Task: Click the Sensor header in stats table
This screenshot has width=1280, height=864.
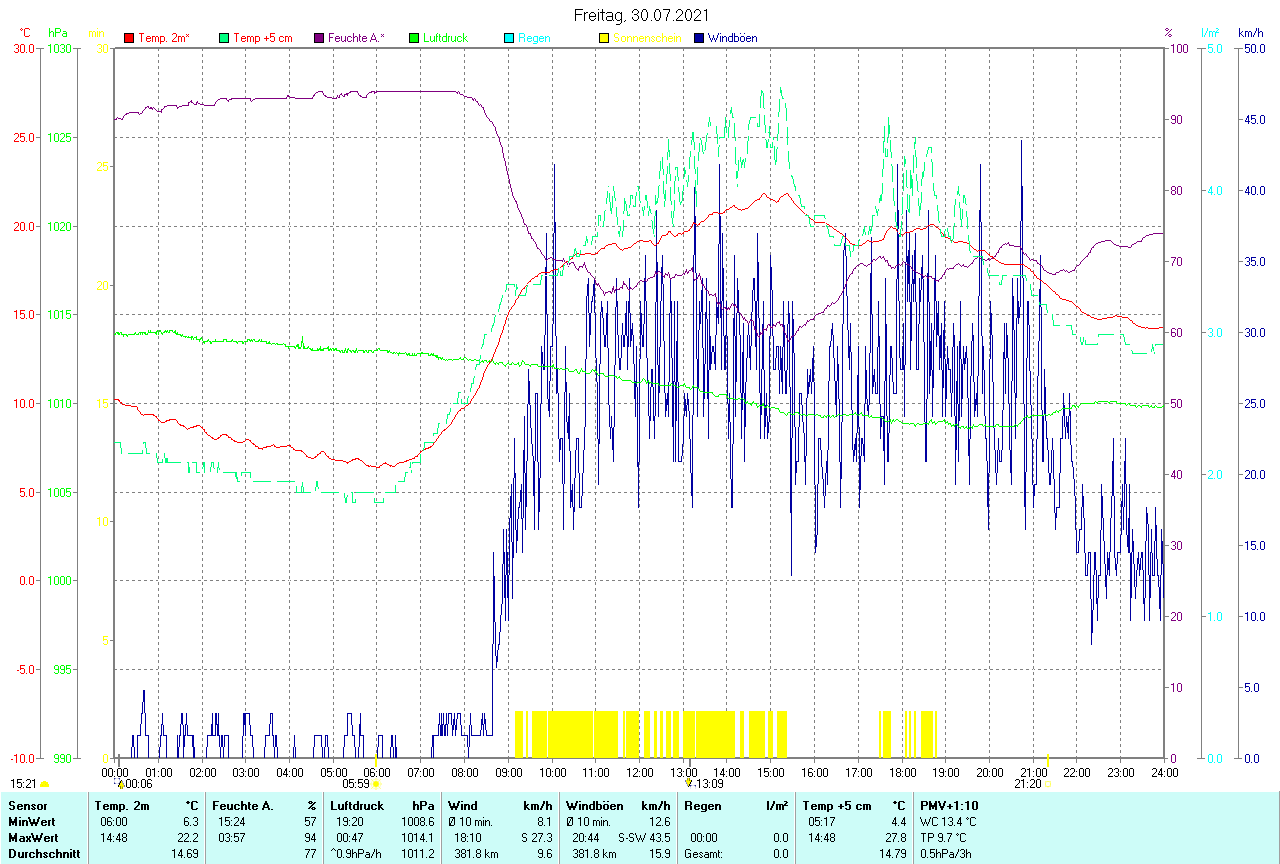Action: pos(26,806)
